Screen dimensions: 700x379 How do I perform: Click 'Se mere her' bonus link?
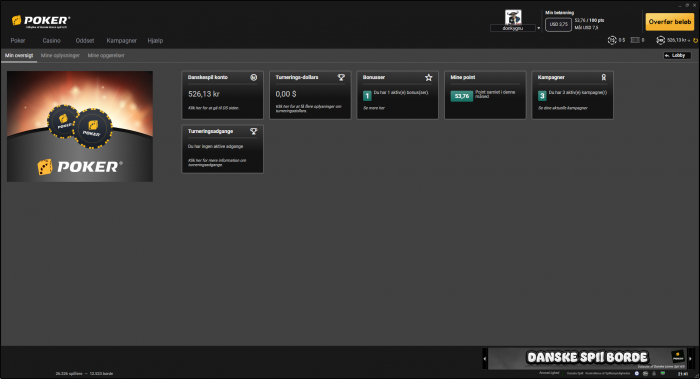374,108
